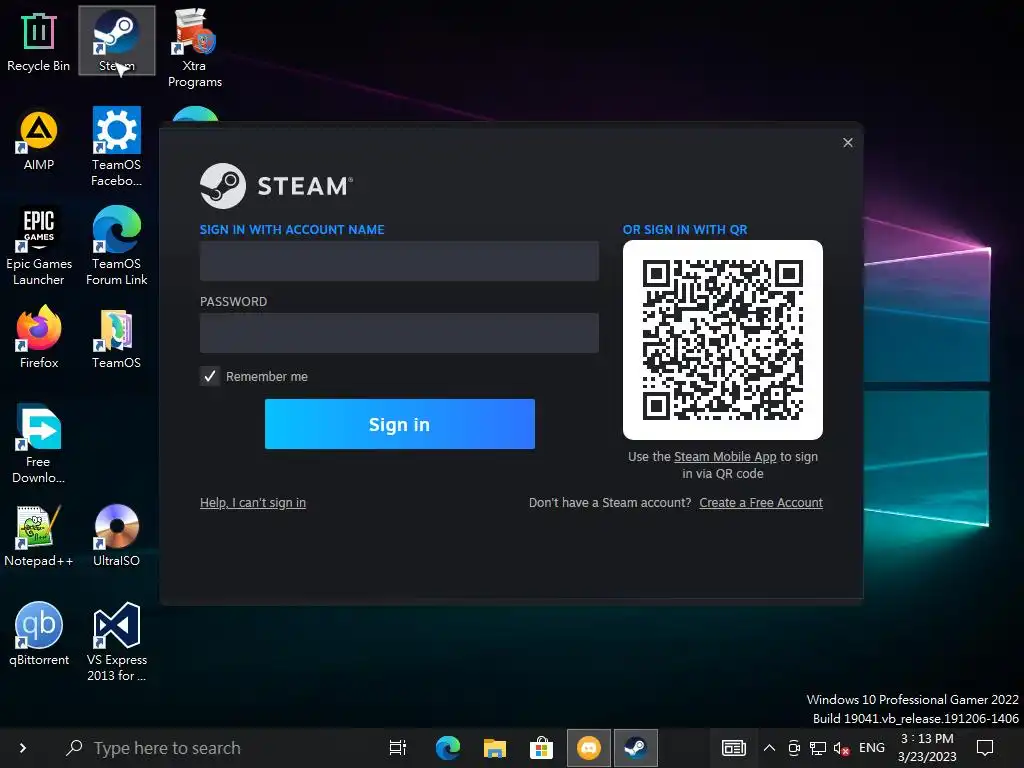
Task: Open the Steam Mobile App link
Action: click(725, 456)
